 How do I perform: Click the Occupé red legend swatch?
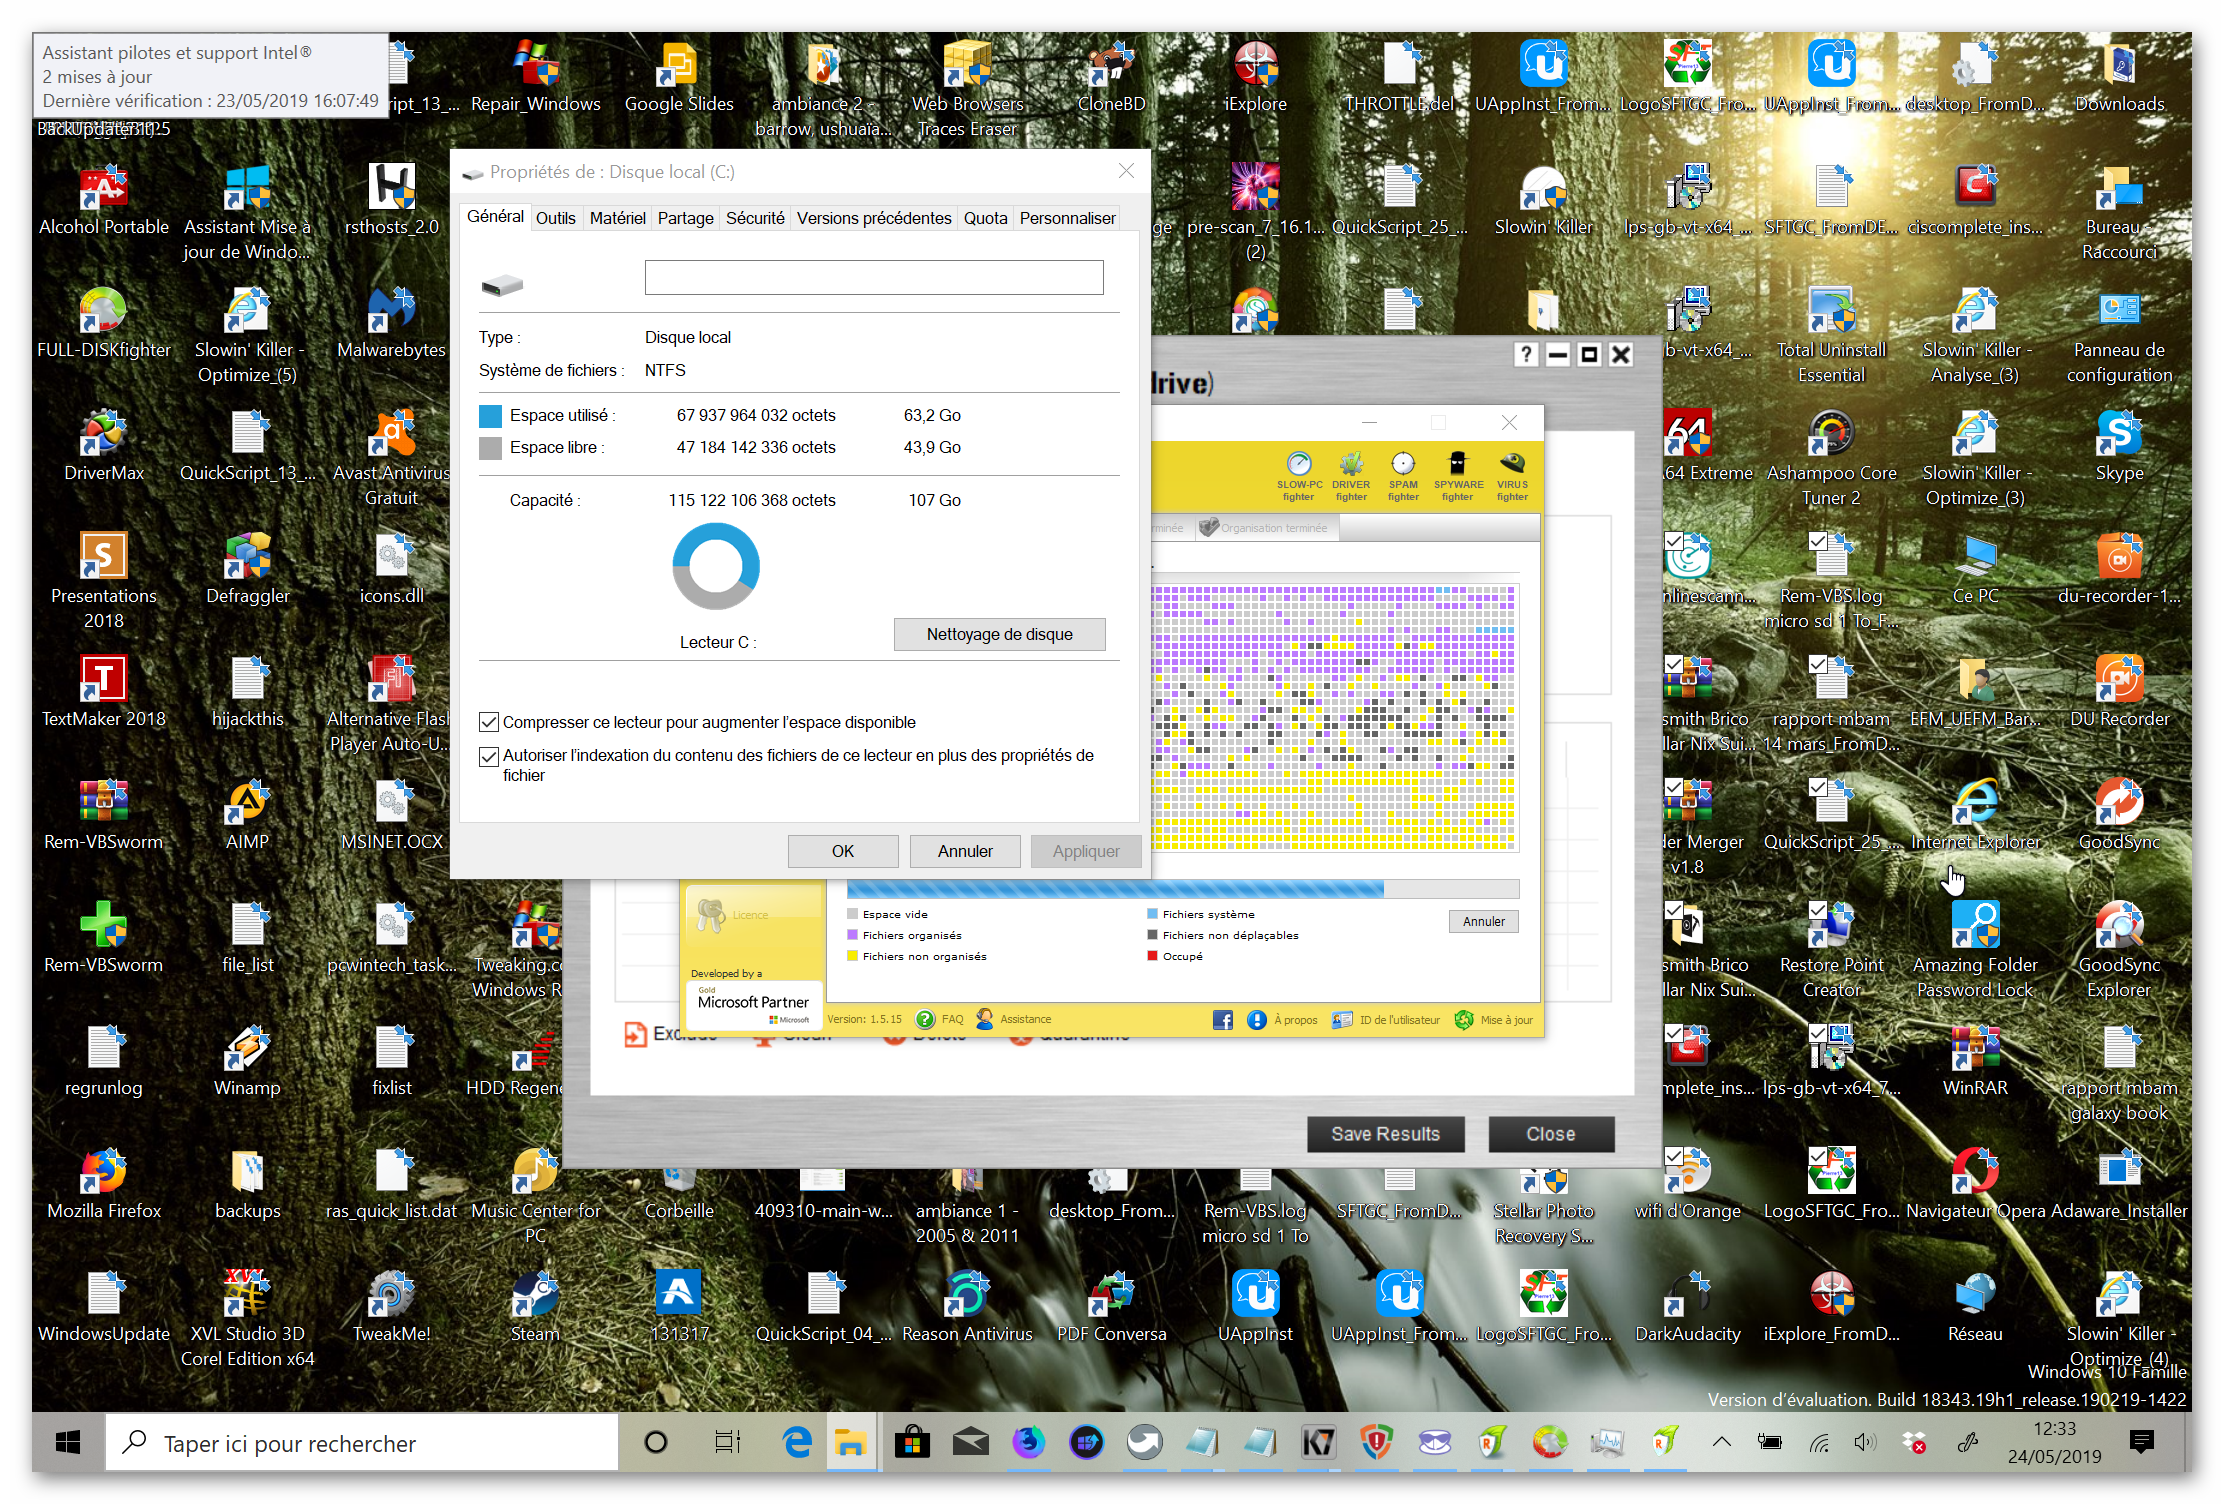pos(1152,956)
